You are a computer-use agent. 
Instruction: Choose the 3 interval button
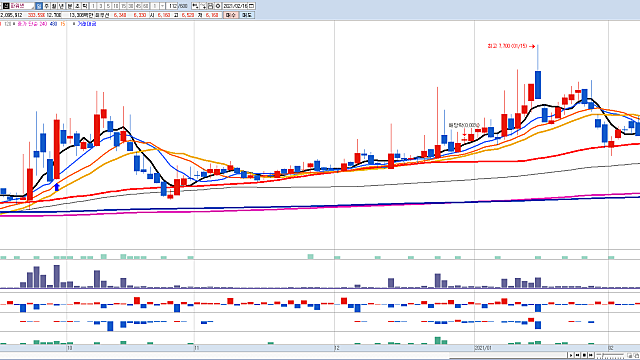(101, 6)
